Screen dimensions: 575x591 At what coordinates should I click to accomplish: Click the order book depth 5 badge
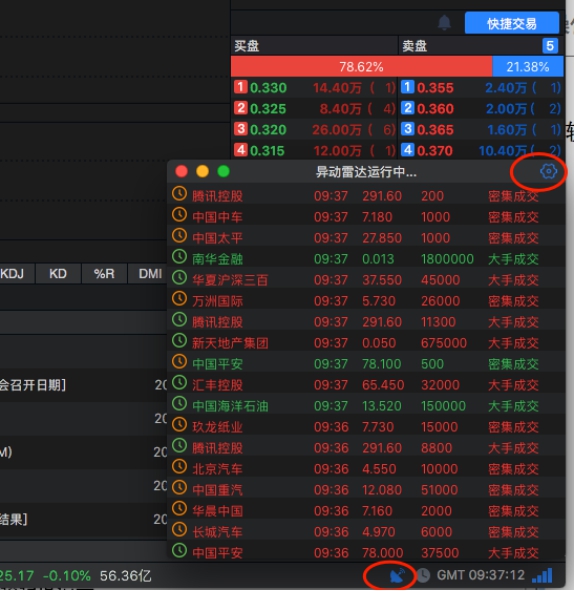coord(550,46)
